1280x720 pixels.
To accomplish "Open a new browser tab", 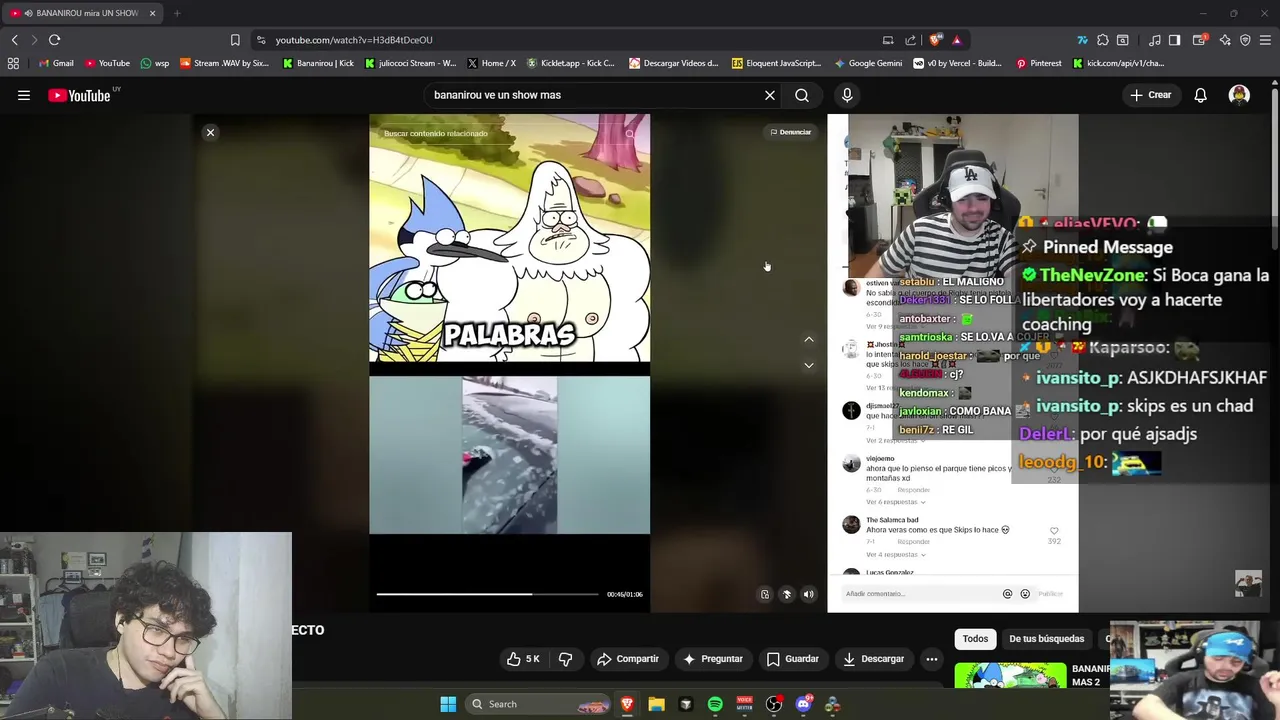I will (x=177, y=13).
